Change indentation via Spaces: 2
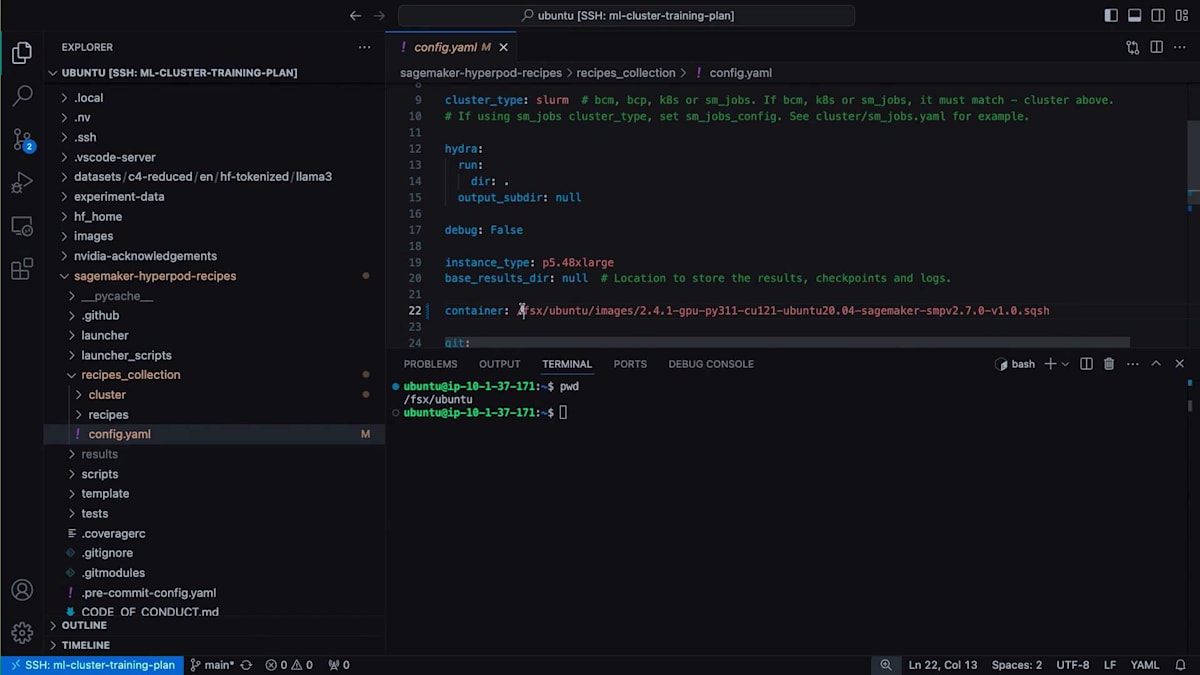This screenshot has height=675, width=1200. pyautogui.click(x=1016, y=665)
